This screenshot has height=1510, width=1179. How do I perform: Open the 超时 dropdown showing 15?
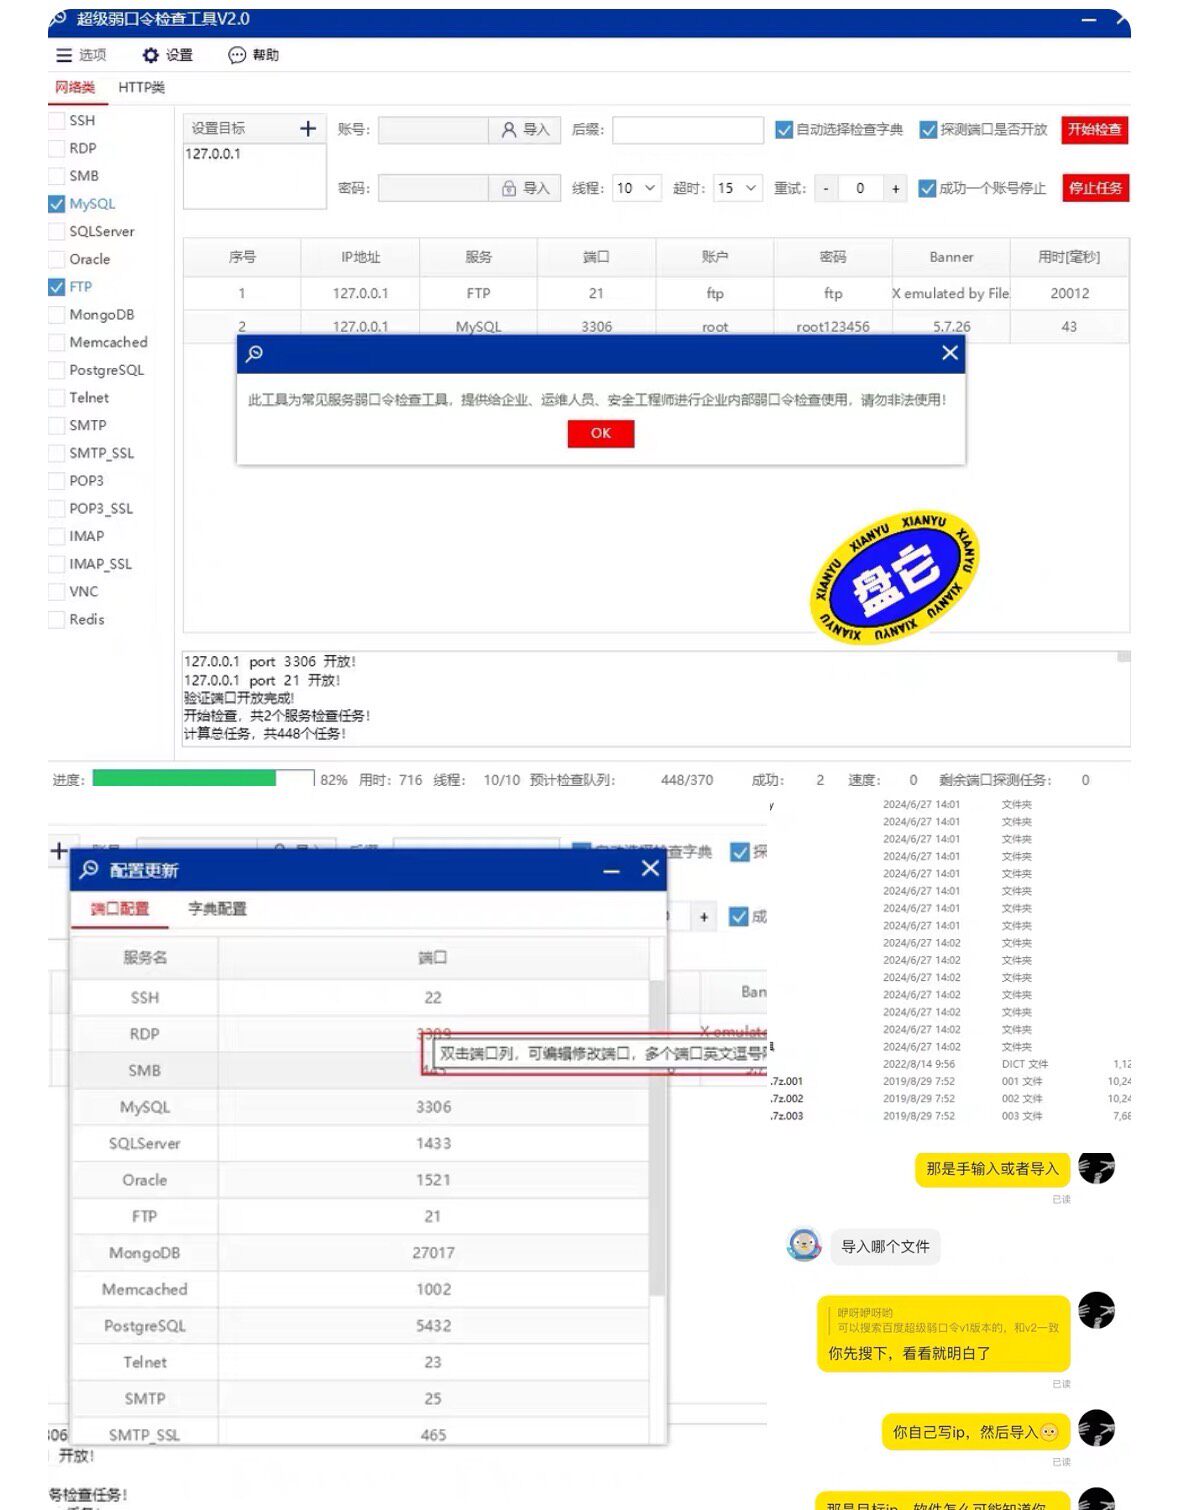(x=738, y=188)
